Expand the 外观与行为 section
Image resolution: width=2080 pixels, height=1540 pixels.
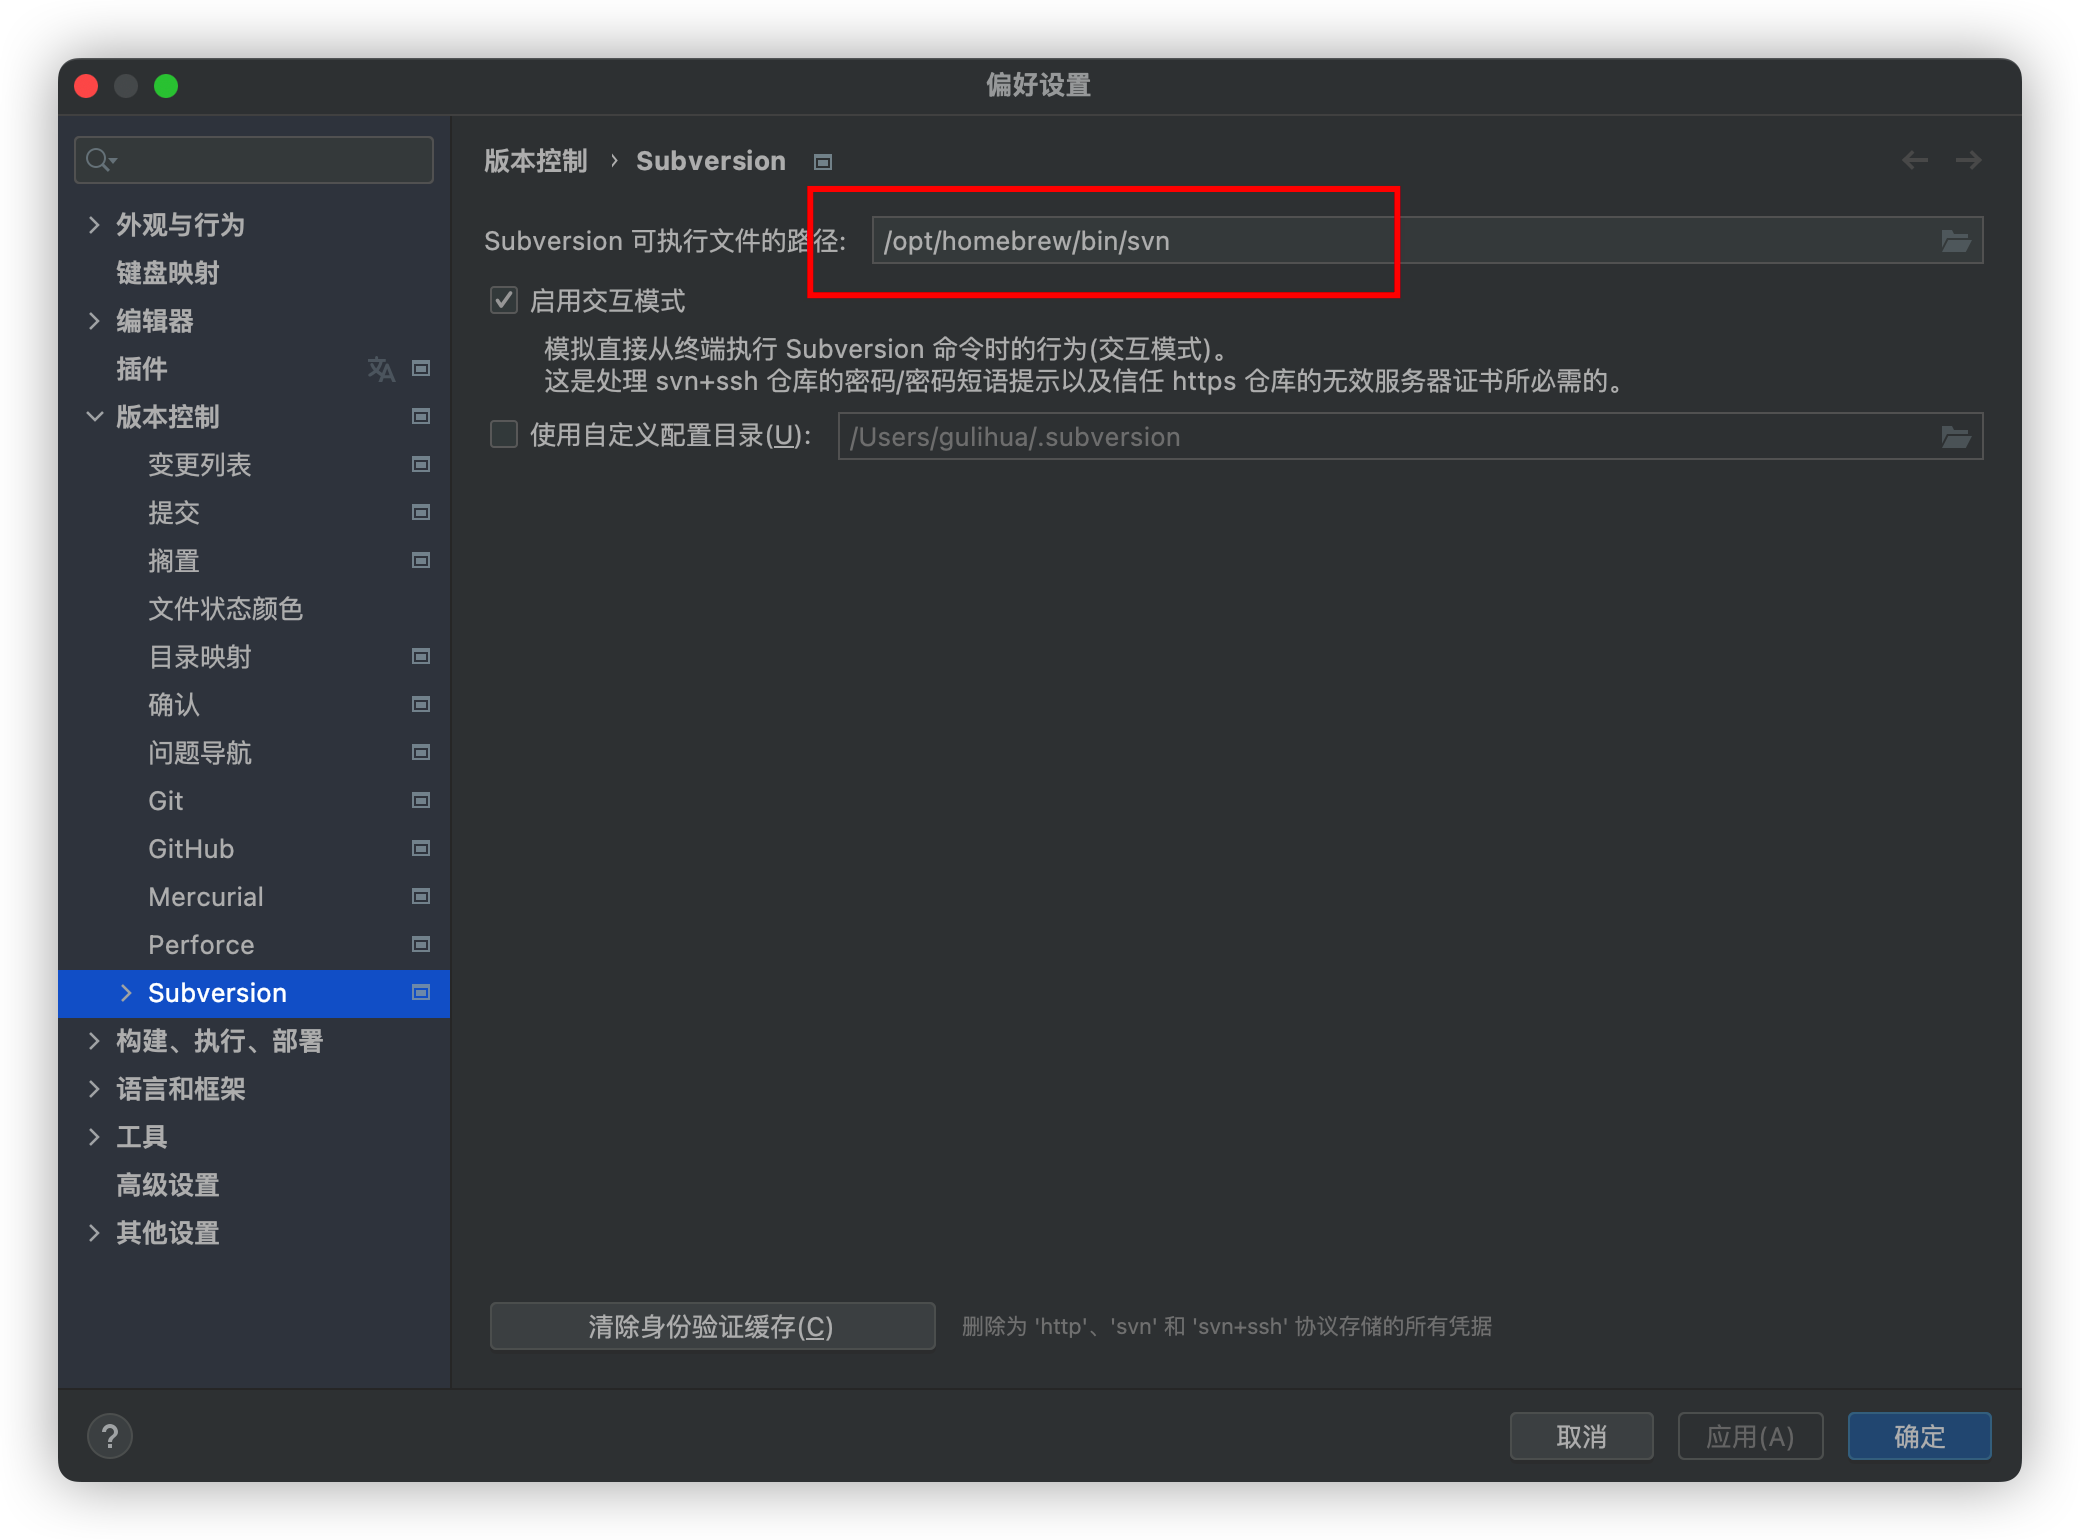click(x=94, y=225)
